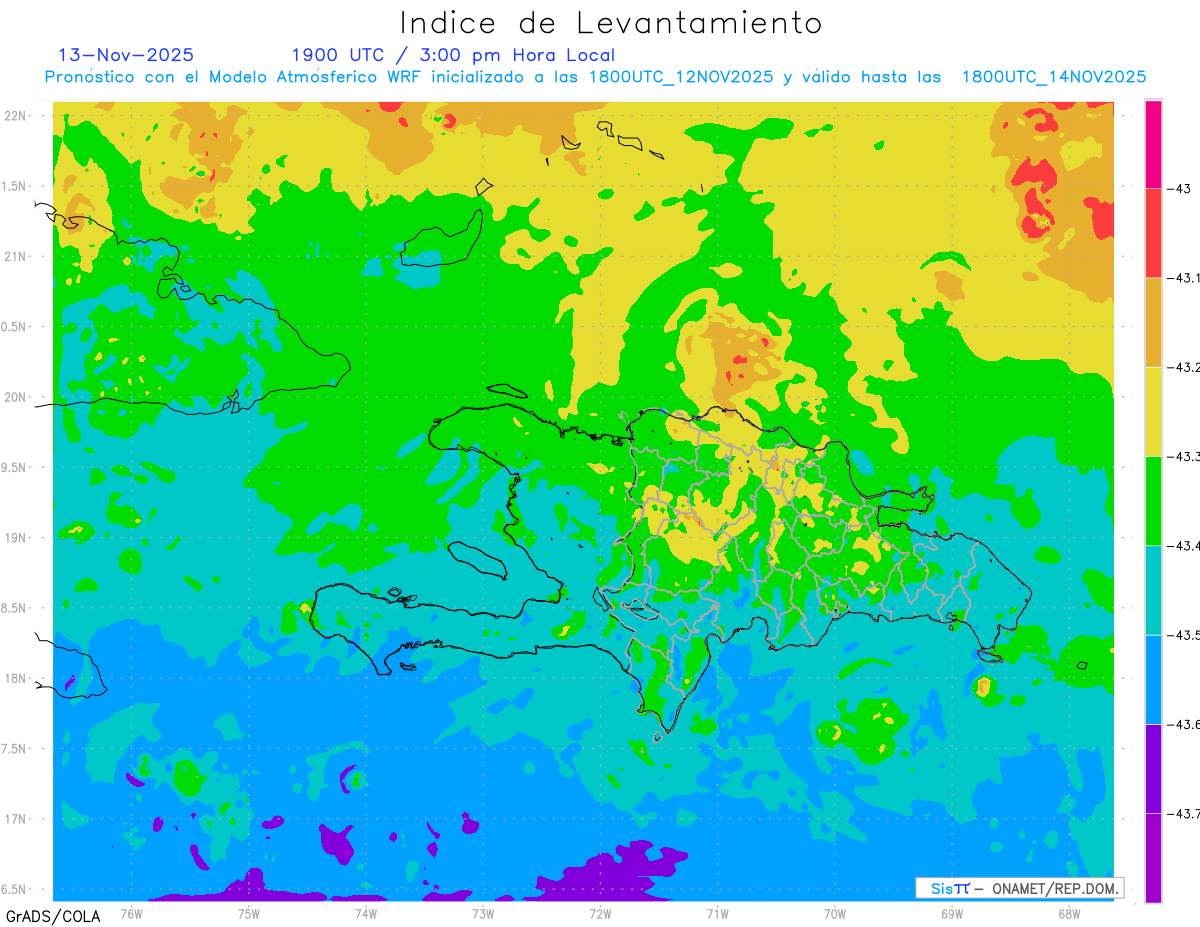The image size is (1200, 927).
Task: Click the '73W' longitude label
Action: pos(482,914)
